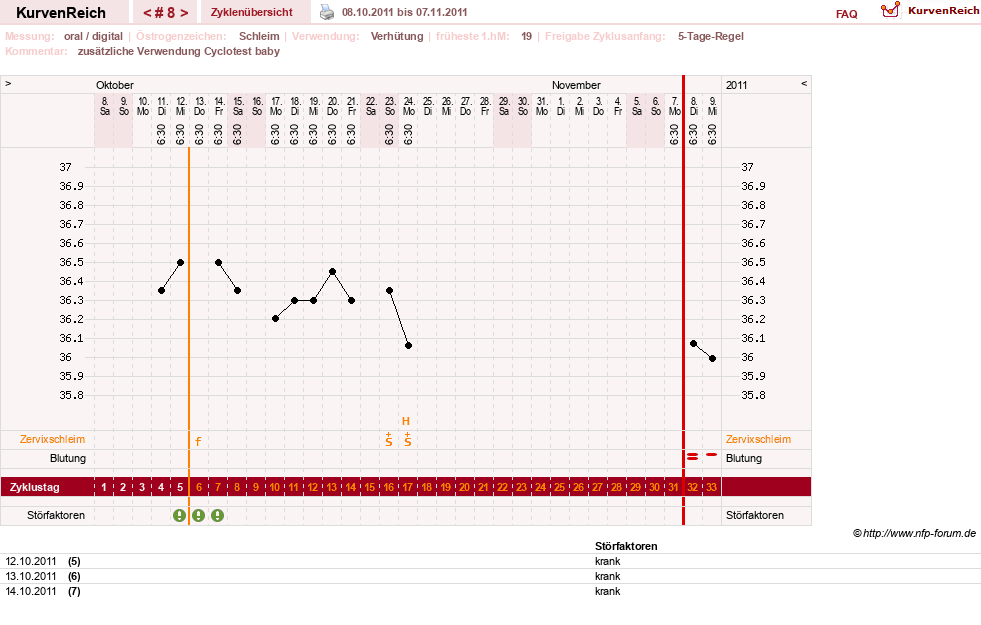Click the left 'Blutung' row label
981x625 pixels.
pos(68,458)
